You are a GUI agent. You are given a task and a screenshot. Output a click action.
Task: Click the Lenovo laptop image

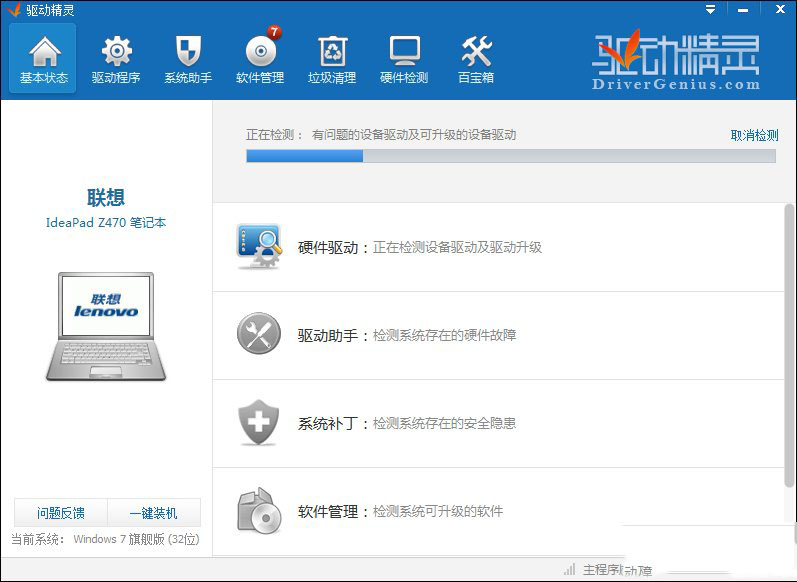pos(106,326)
